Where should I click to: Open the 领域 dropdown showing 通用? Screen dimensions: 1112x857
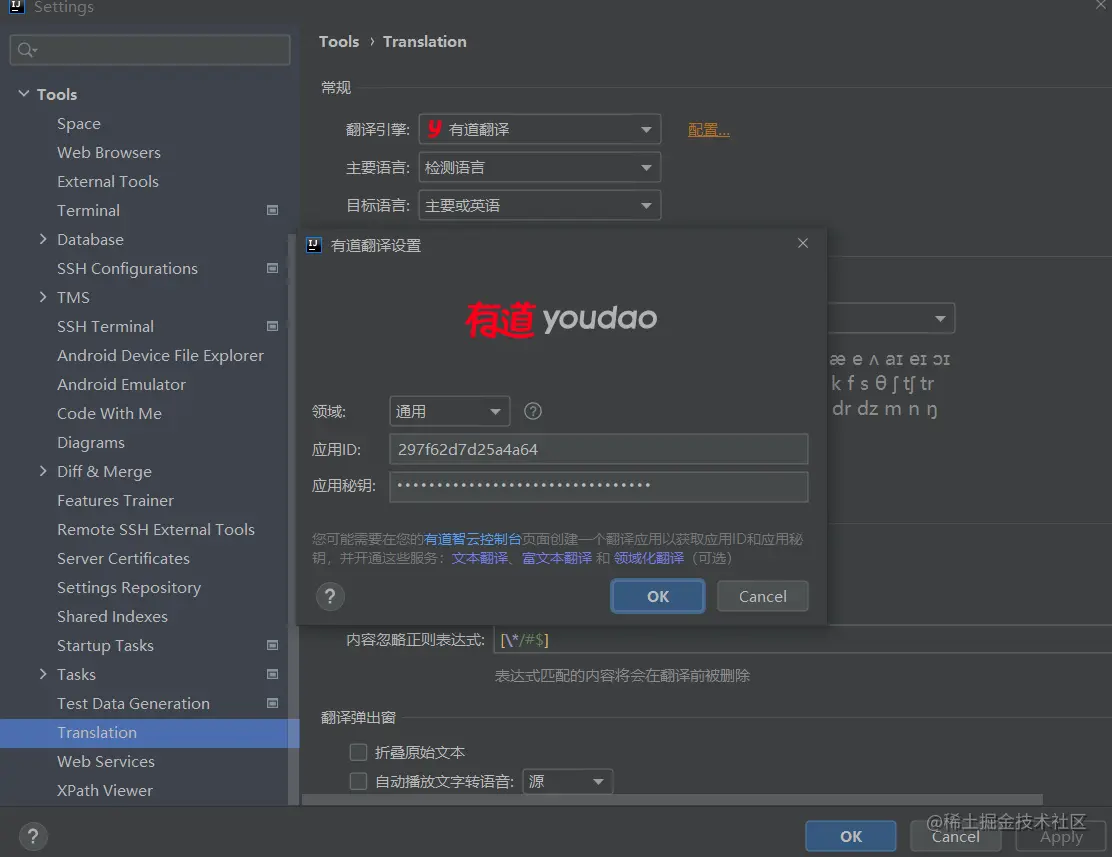[x=450, y=411]
